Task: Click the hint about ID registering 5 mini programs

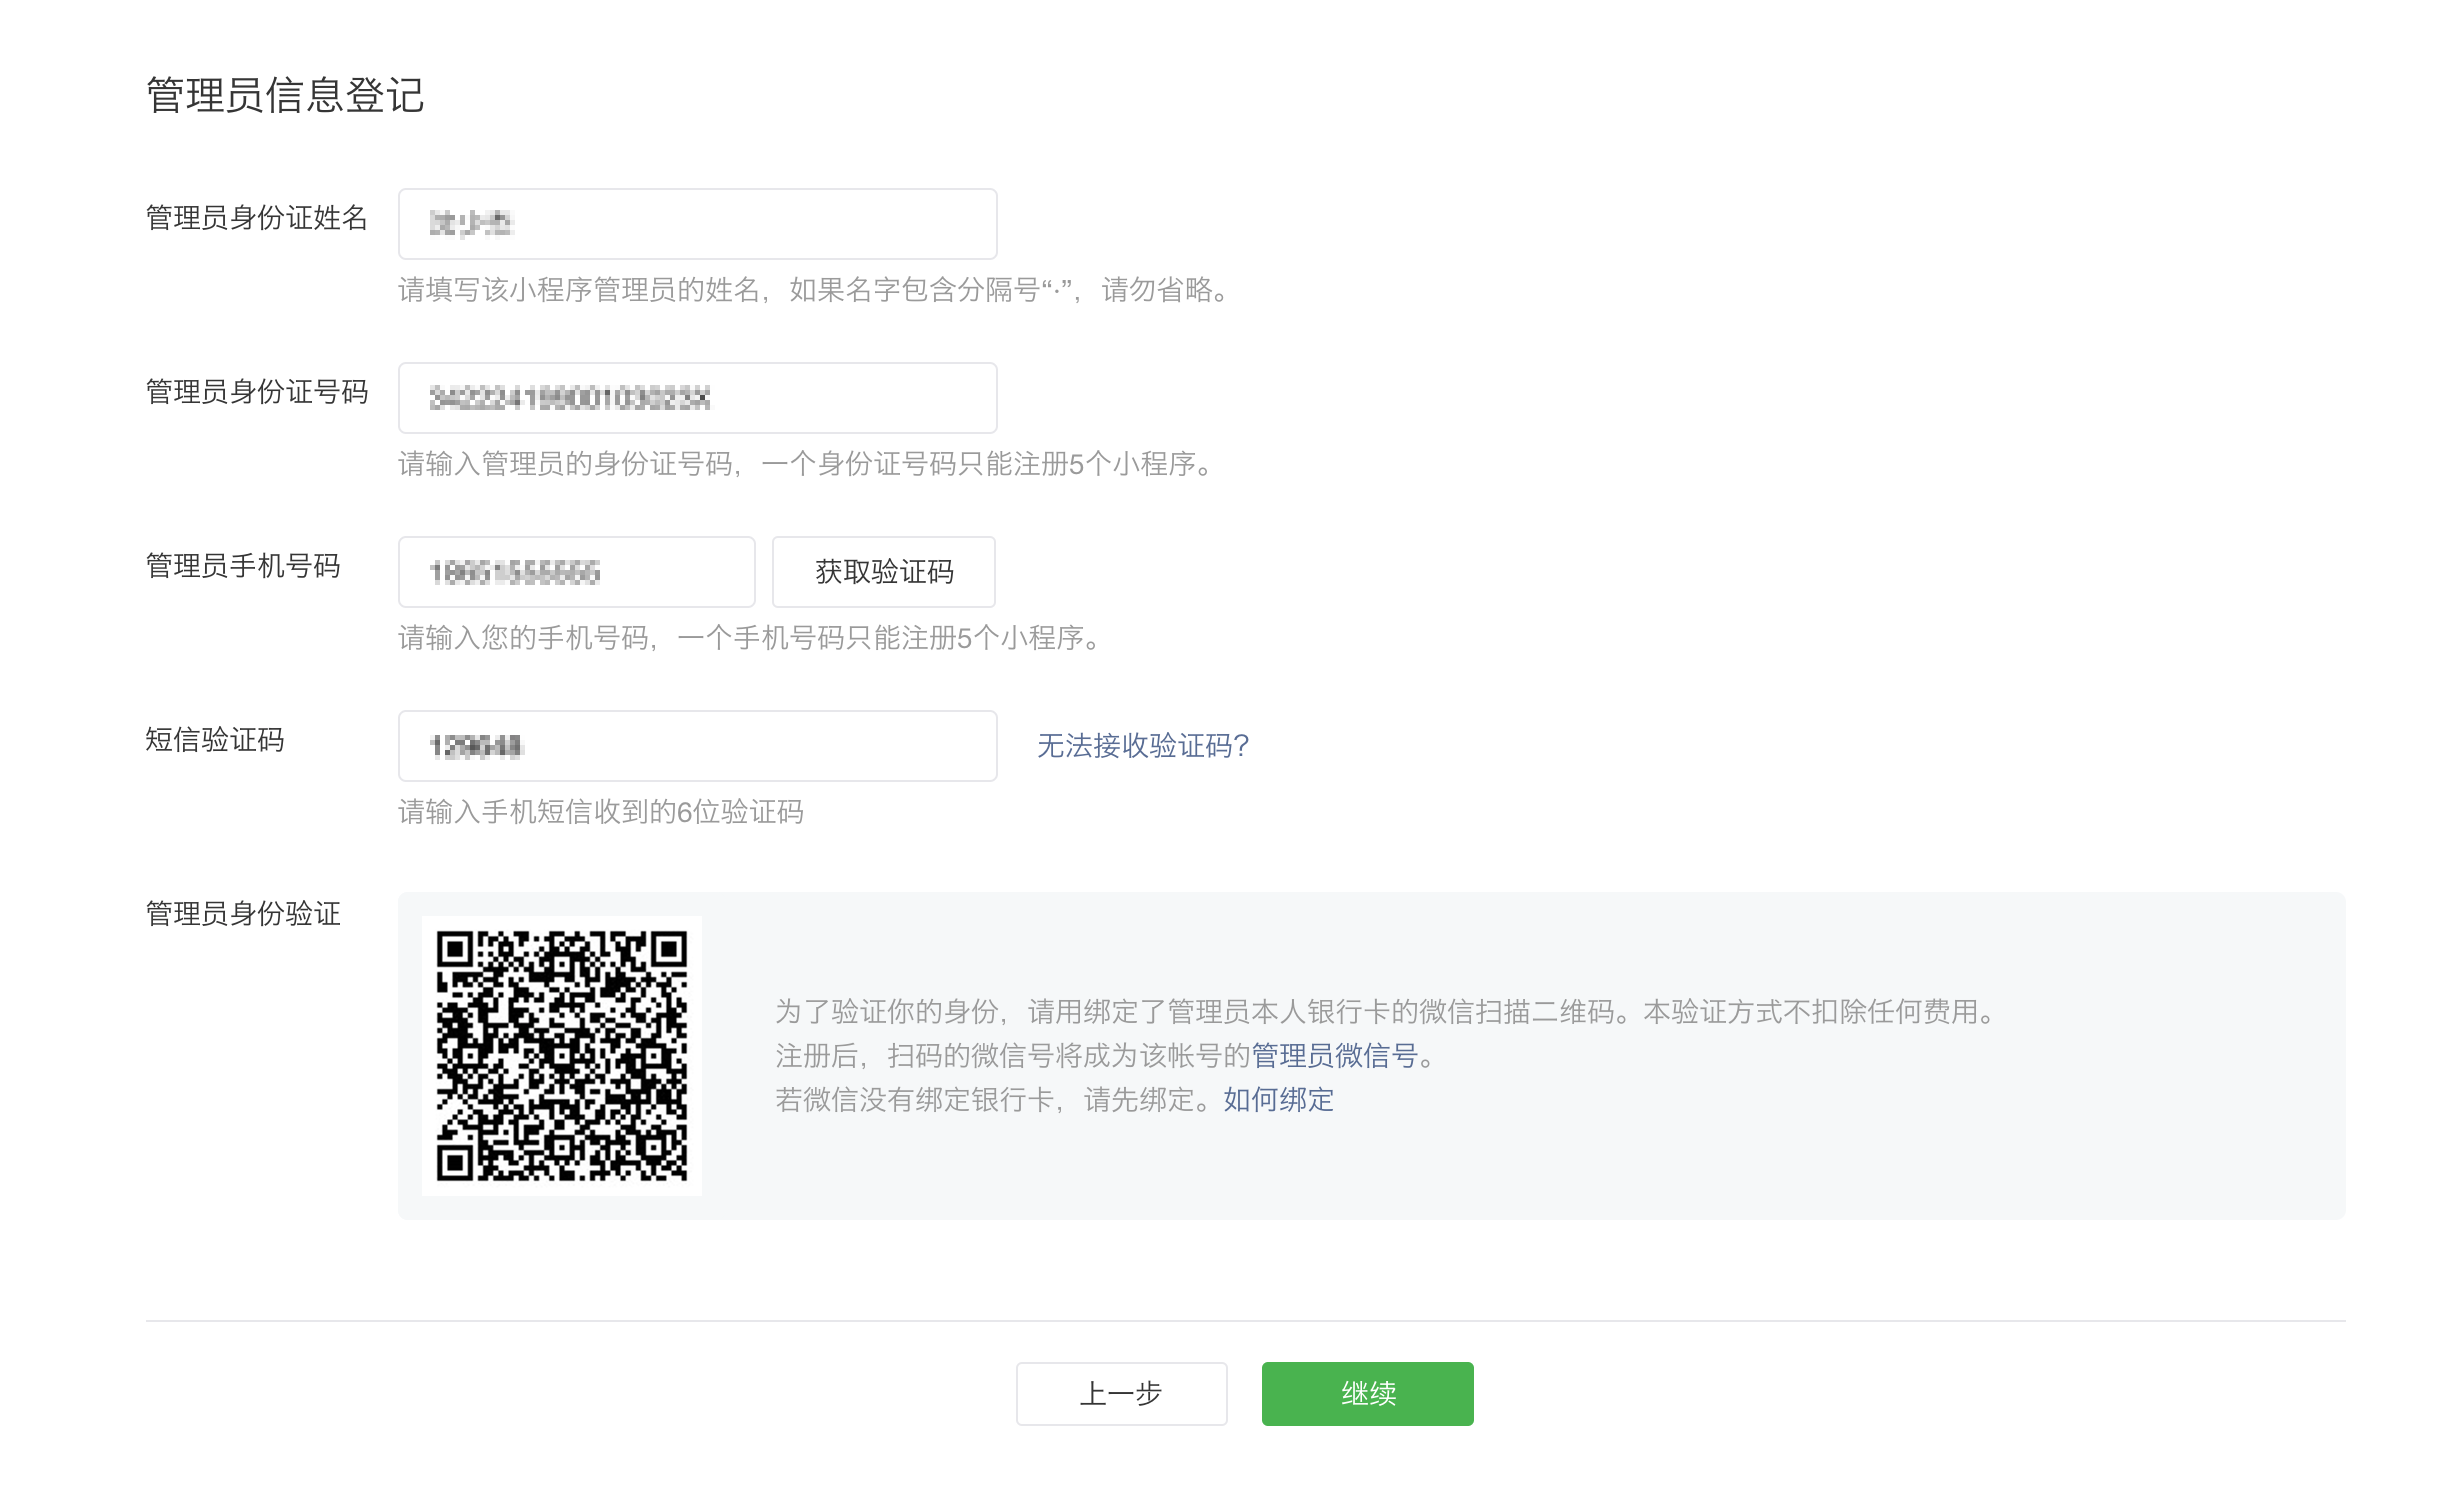Action: [x=807, y=464]
